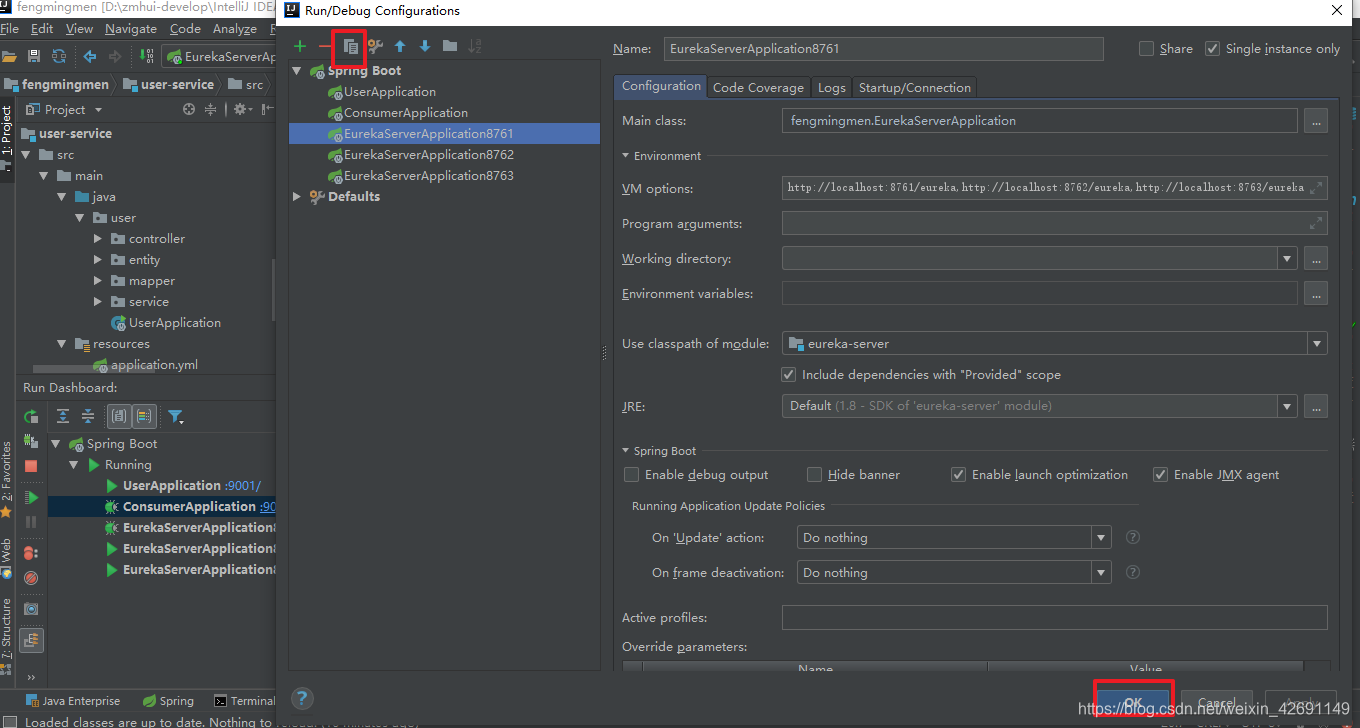This screenshot has width=1360, height=728.
Task: Browse for Main class with ellipsis button
Action: 1315,121
